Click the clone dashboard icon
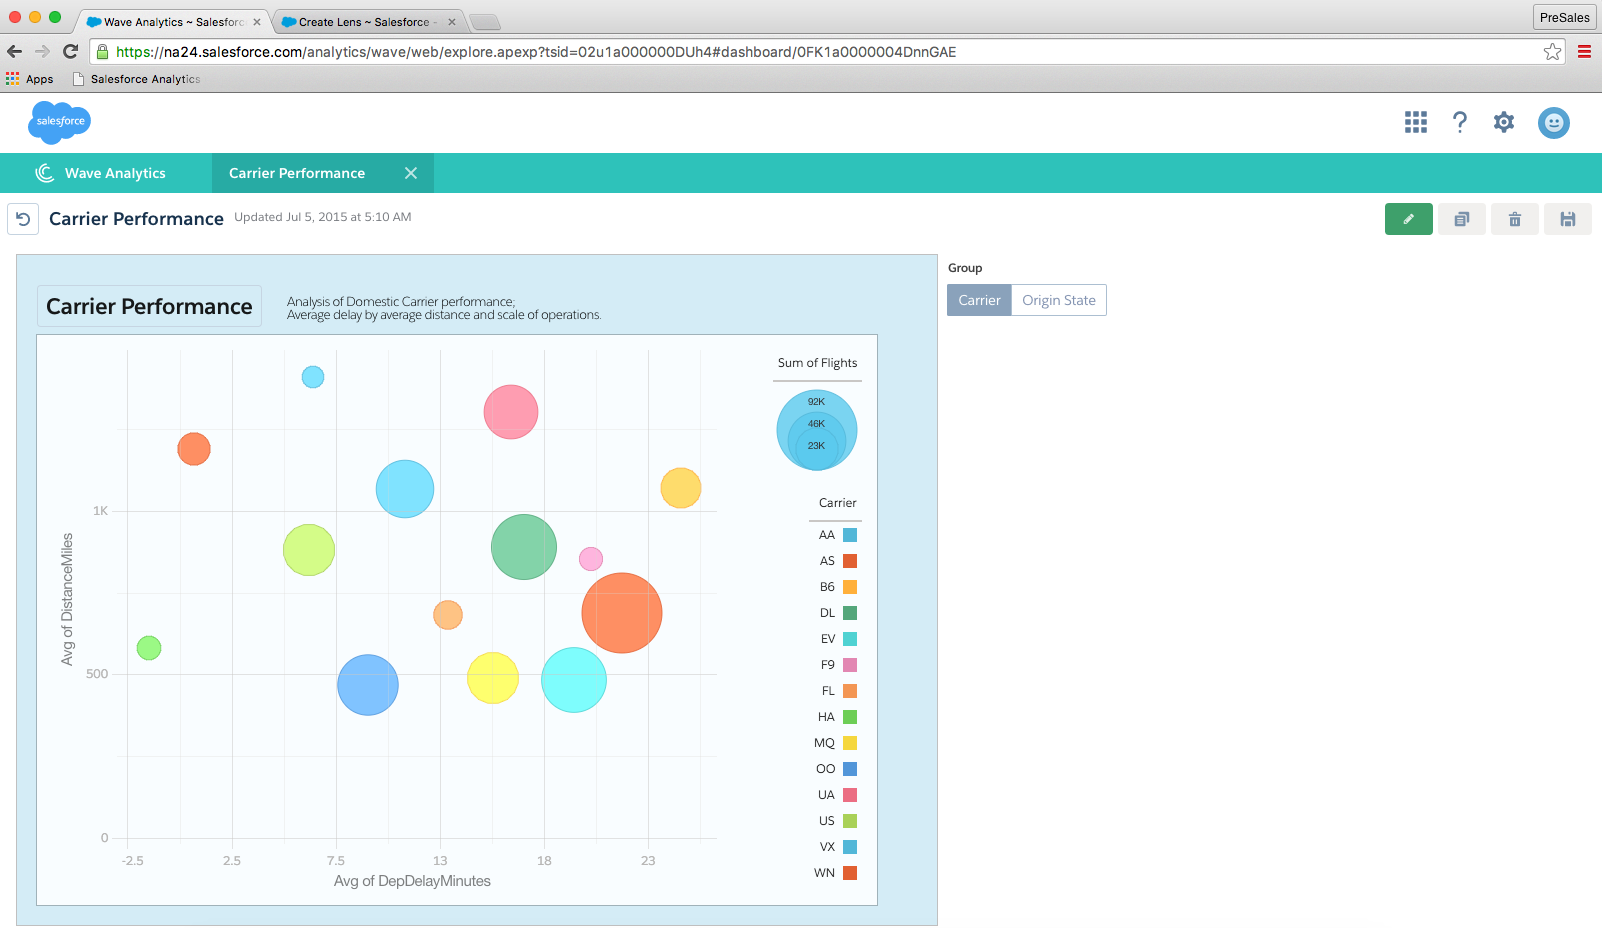Viewport: 1602px width, 928px height. pos(1462,219)
